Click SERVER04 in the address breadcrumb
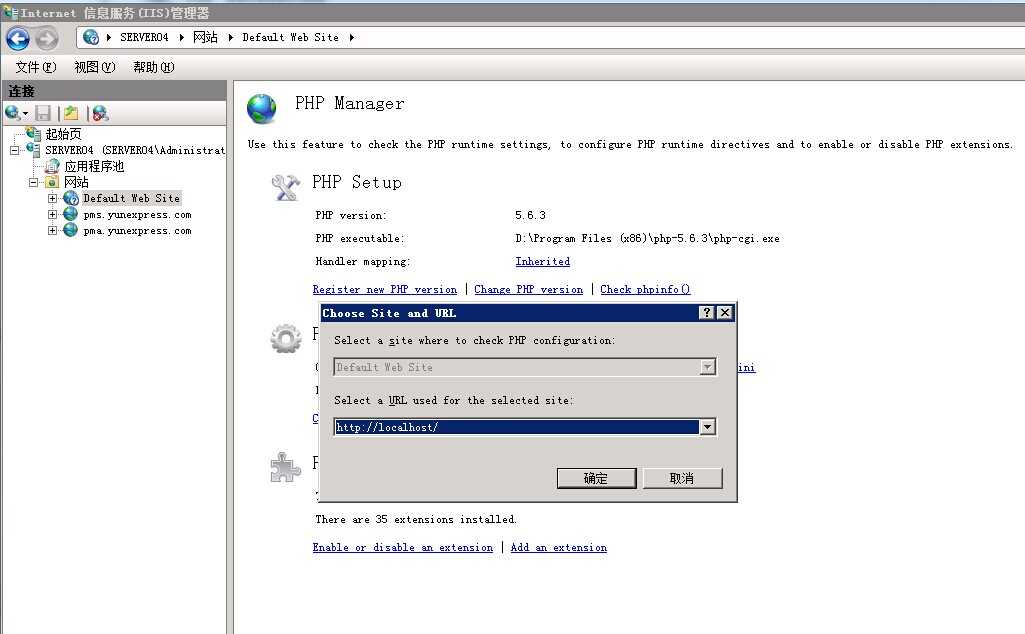This screenshot has width=1025, height=634. pos(144,37)
